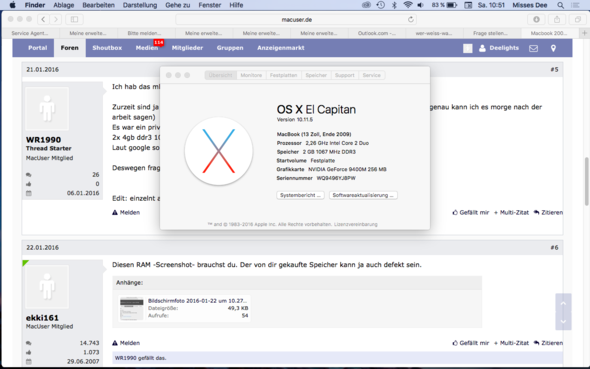Open the Fenster menu
This screenshot has width=590, height=369.
tap(210, 5)
